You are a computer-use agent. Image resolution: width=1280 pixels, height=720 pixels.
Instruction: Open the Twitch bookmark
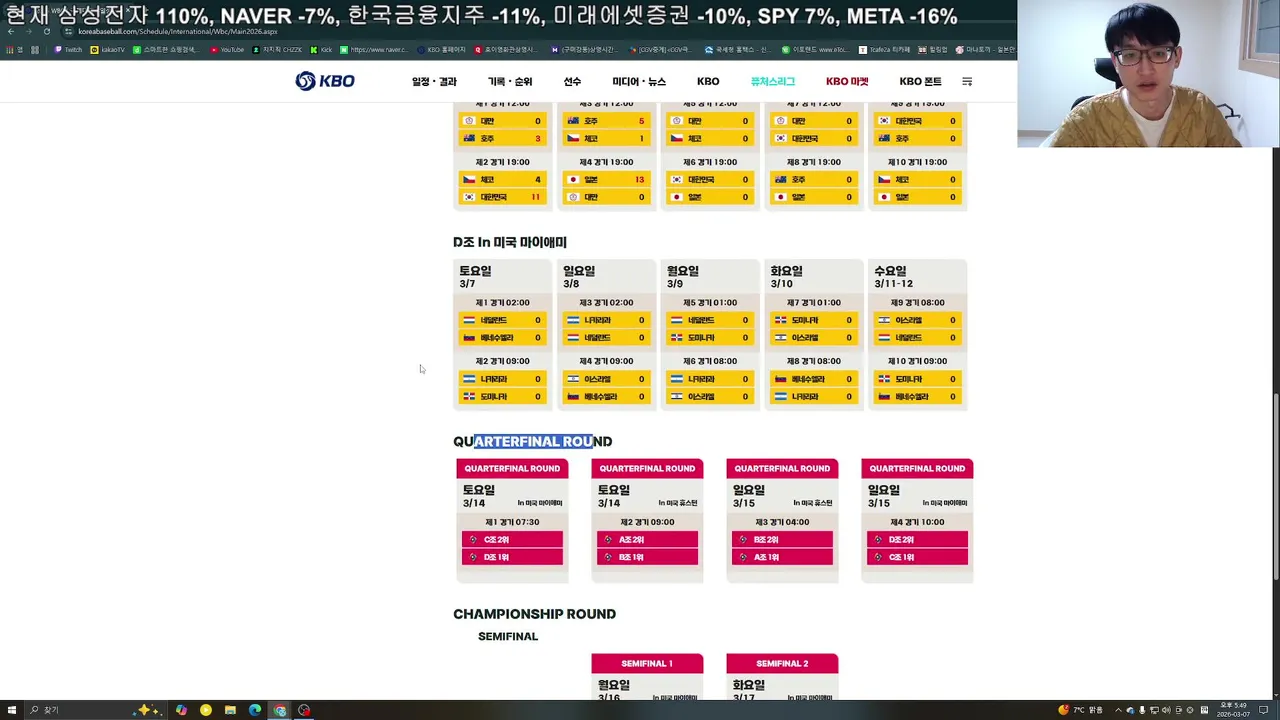coord(68,49)
